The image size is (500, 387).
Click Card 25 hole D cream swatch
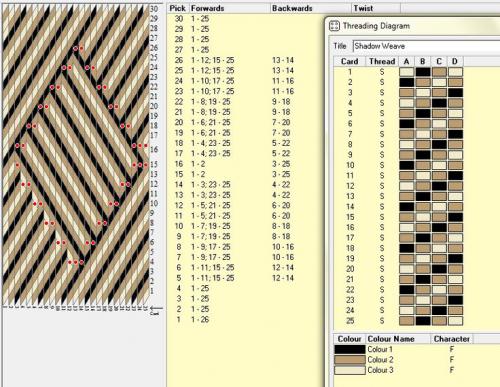[455, 321]
